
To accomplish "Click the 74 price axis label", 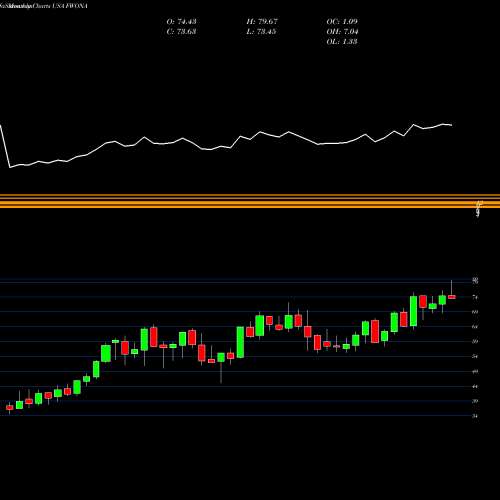I will (475, 297).
